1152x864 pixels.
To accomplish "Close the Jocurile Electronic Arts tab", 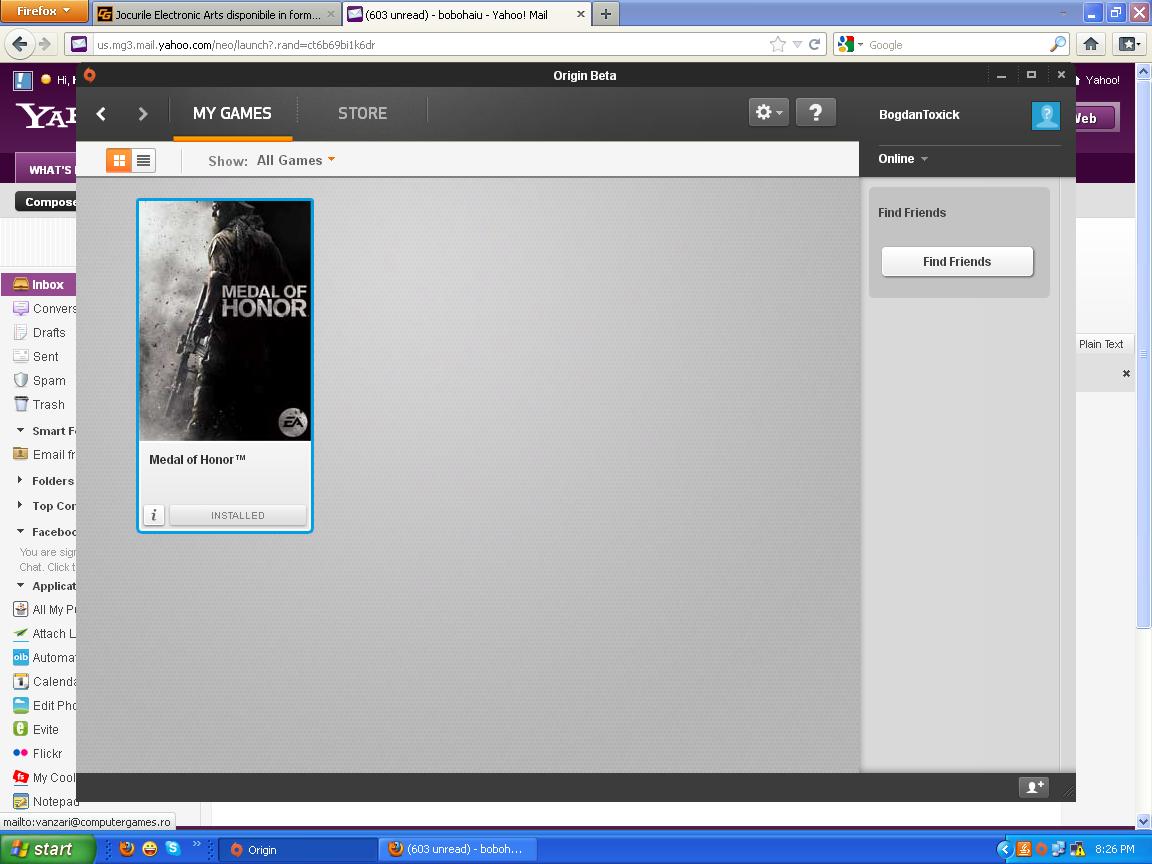I will [x=331, y=14].
